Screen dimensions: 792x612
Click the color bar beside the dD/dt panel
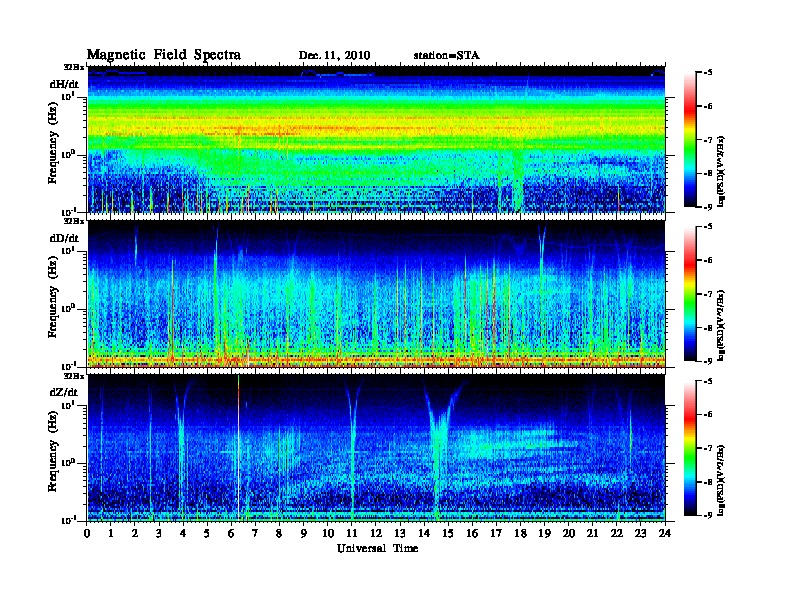[x=690, y=294]
